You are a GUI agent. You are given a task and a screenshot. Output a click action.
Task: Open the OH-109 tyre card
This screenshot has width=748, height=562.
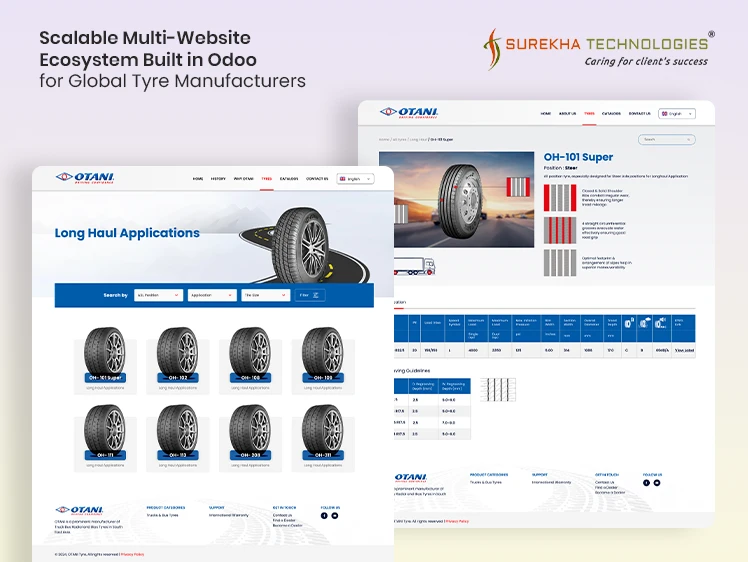[323, 360]
